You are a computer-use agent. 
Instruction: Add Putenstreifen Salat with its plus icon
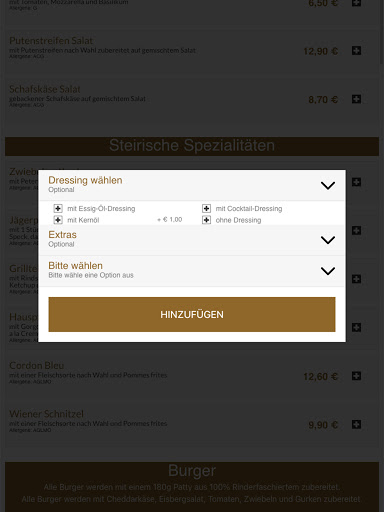pos(356,51)
